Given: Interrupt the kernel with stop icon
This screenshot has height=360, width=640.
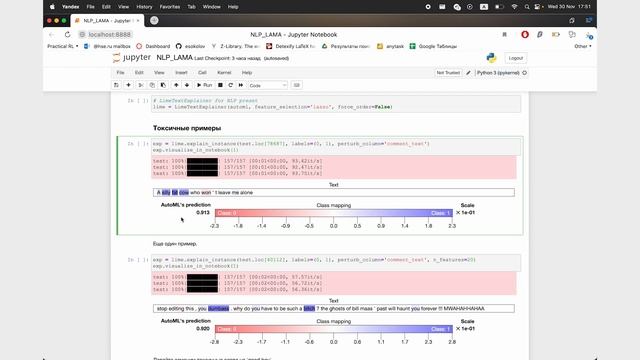Looking at the screenshot, I should coord(220,85).
